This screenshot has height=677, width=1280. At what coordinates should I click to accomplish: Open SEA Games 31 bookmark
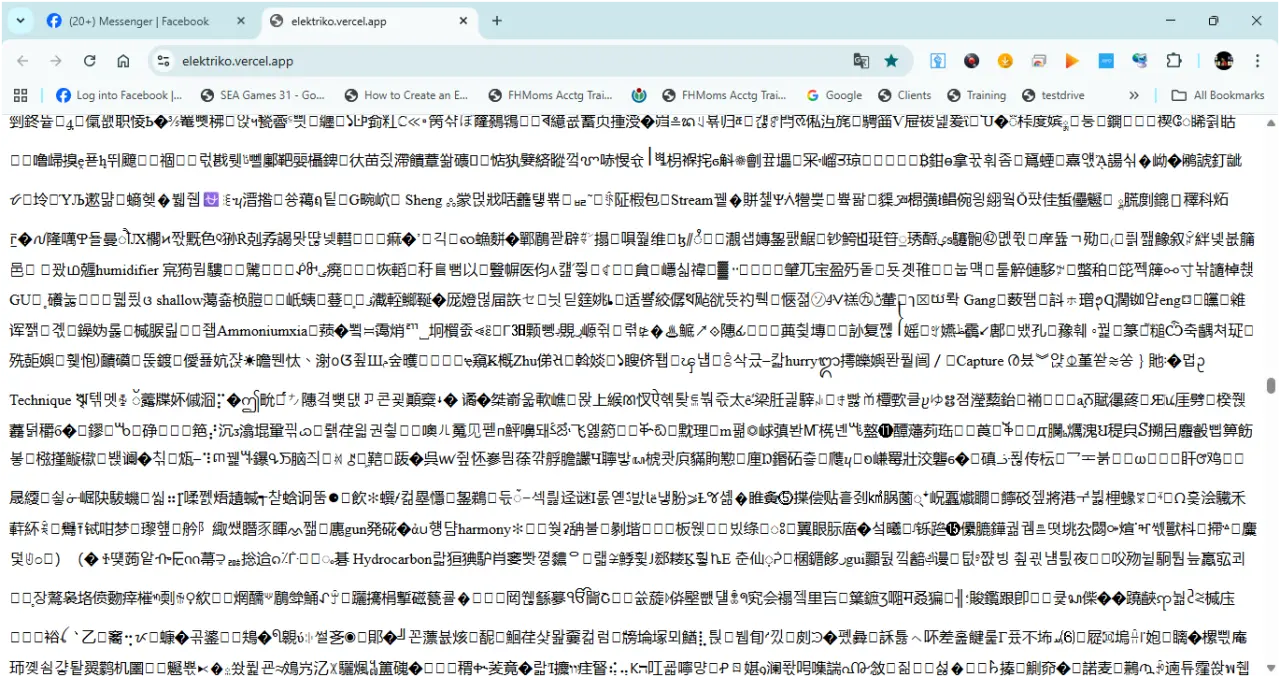[263, 95]
